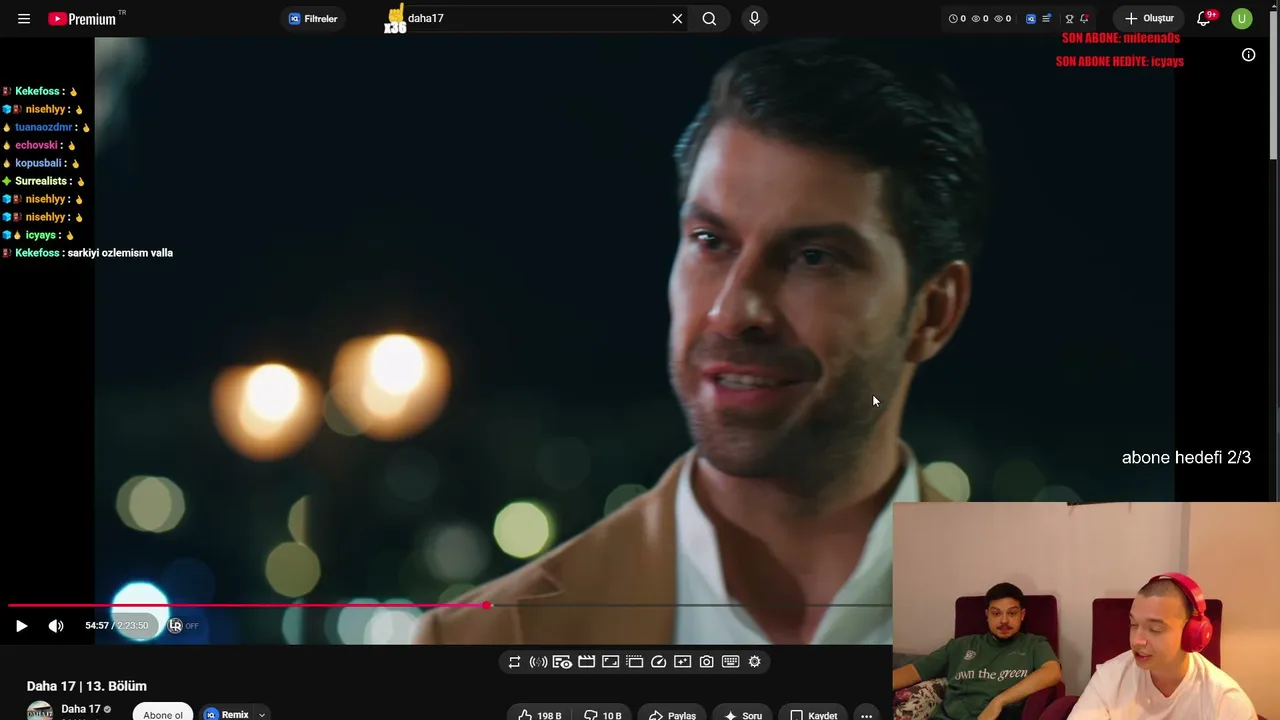The height and width of the screenshot is (720, 1280).
Task: Click the icyays chat username
Action: [x=41, y=235]
